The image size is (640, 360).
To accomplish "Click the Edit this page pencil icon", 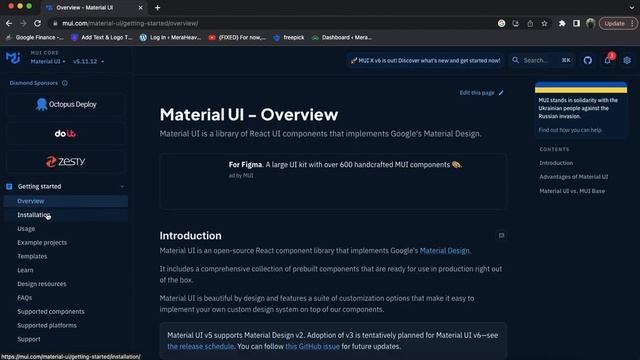I will coord(501,93).
